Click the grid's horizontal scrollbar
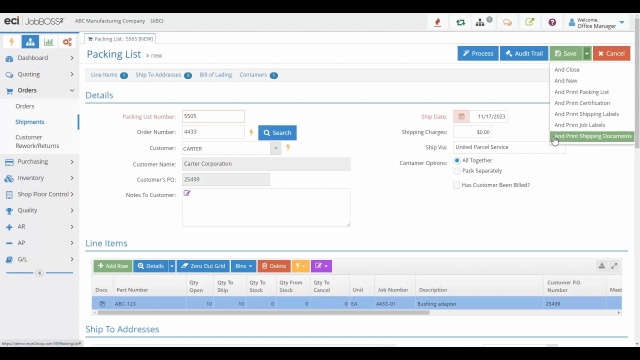The height and width of the screenshot is (360, 640). 263,313
